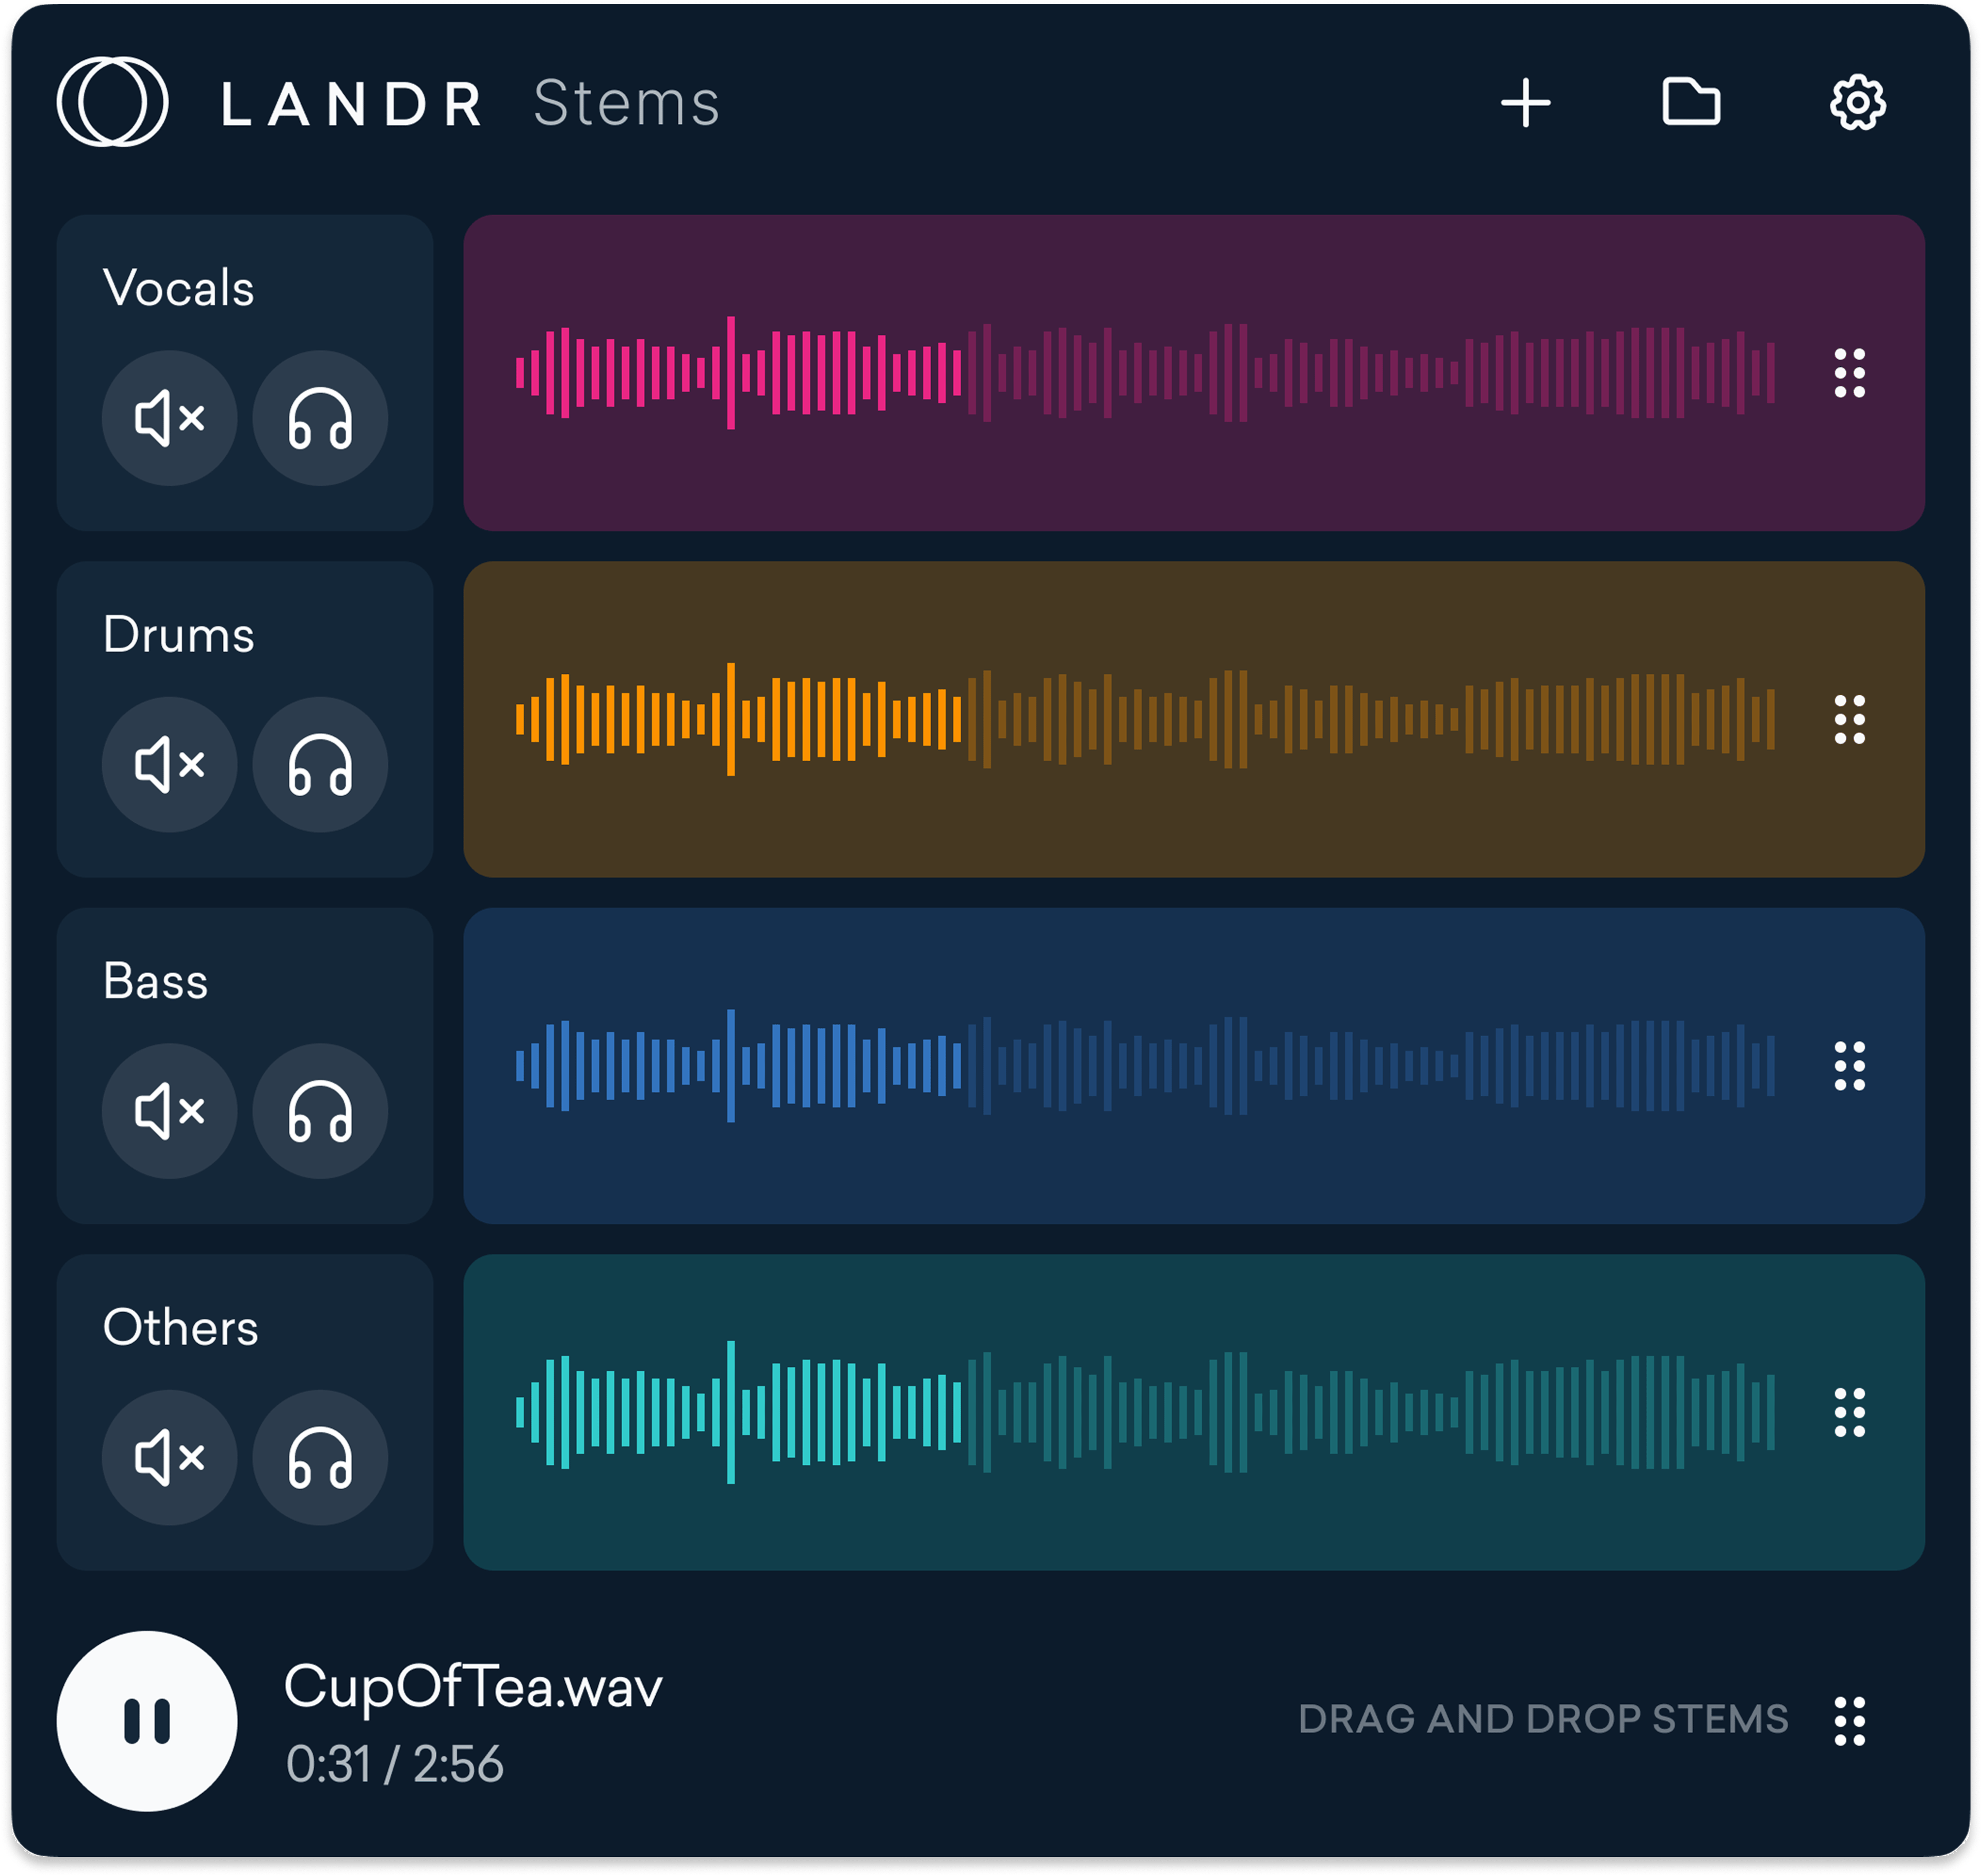Seek within the pink Vocals waveform
Image resolution: width=1982 pixels, height=1876 pixels.
[x=1144, y=373]
